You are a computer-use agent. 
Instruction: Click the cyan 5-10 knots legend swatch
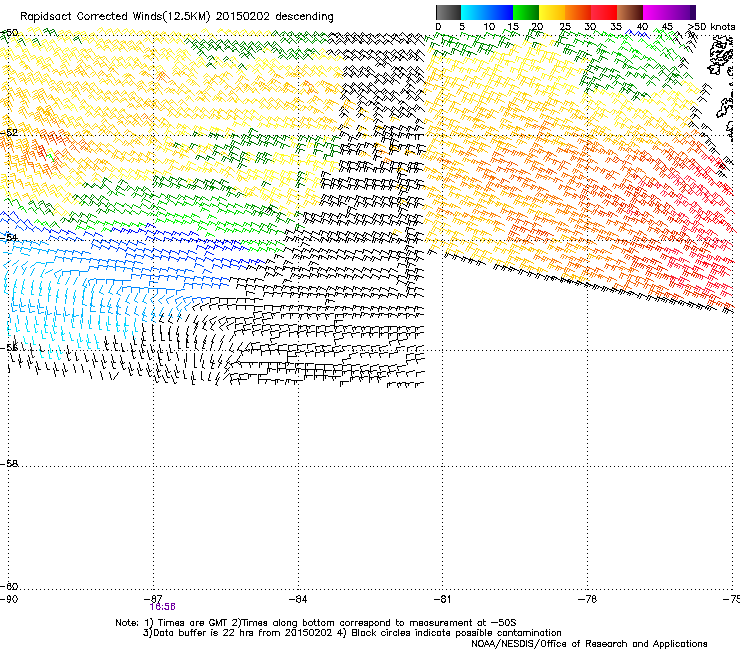click(474, 12)
